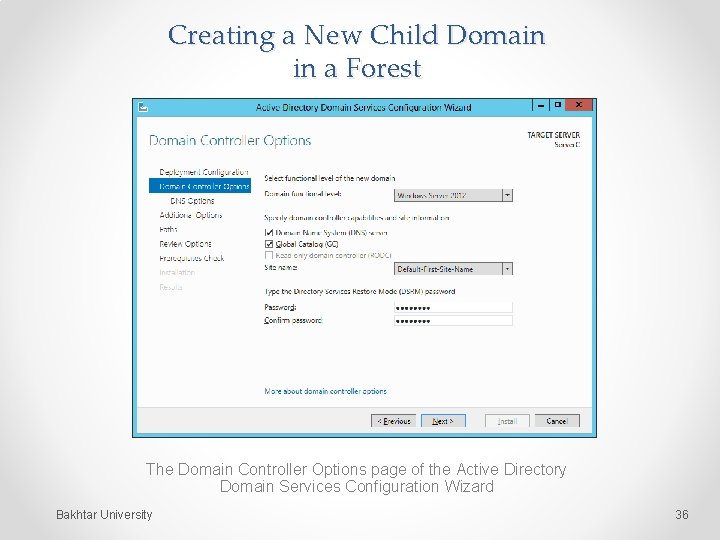Click the Previous button
This screenshot has height=540, width=720.
394,421
